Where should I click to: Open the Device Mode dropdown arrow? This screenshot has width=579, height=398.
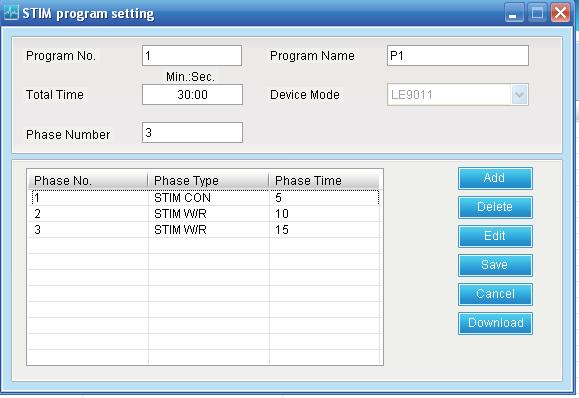tap(520, 95)
